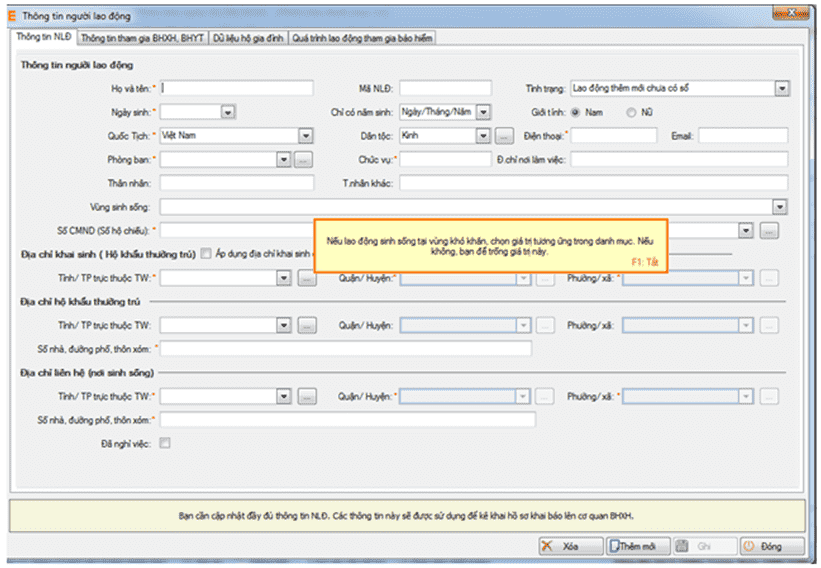Screen dimensions: 821x568
Task: Expand the Tình trạng dropdown
Action: tap(780, 88)
